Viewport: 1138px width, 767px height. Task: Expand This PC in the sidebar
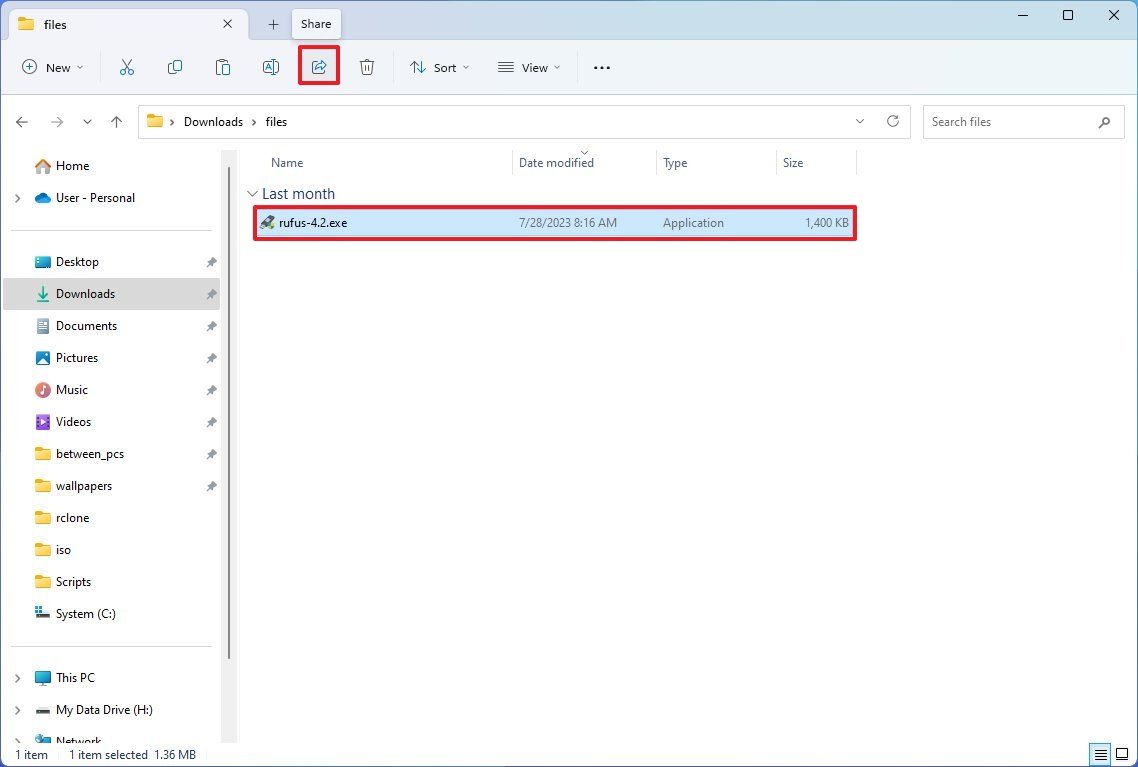click(x=17, y=677)
